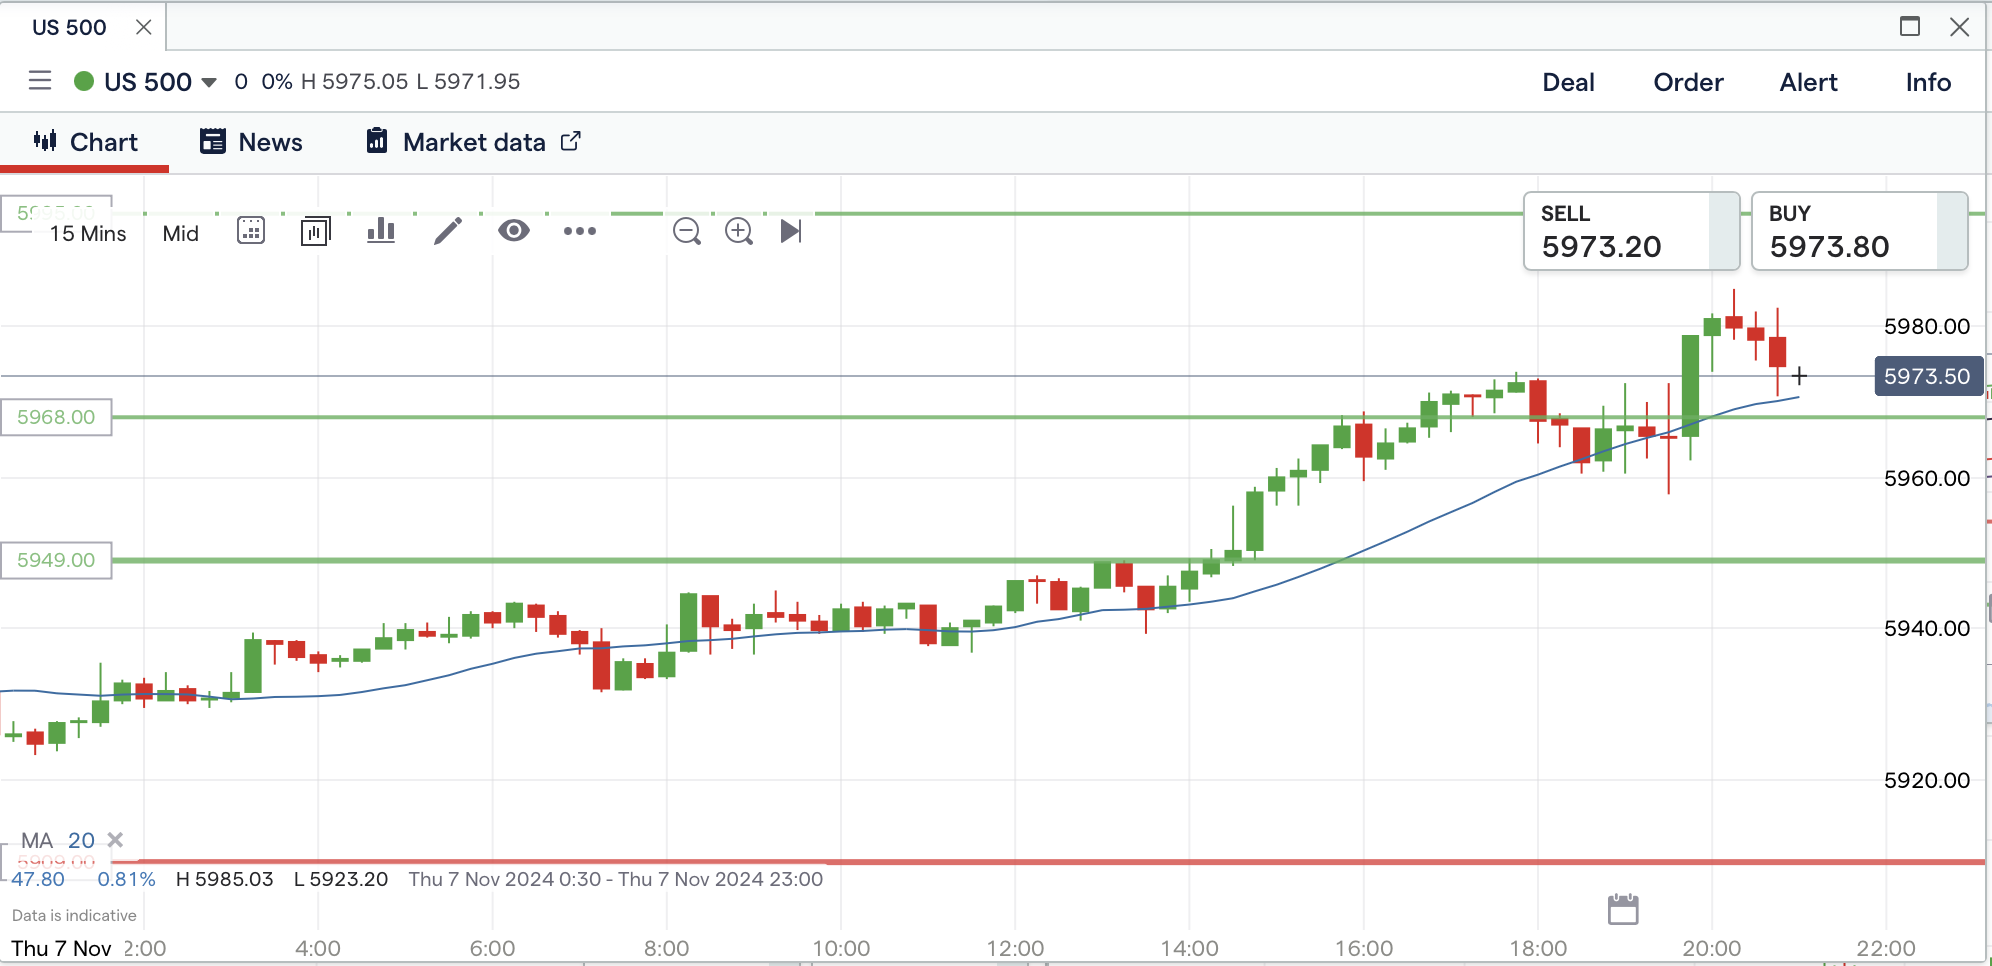The image size is (1992, 966).
Task: Zoom in on the chart
Action: [739, 232]
